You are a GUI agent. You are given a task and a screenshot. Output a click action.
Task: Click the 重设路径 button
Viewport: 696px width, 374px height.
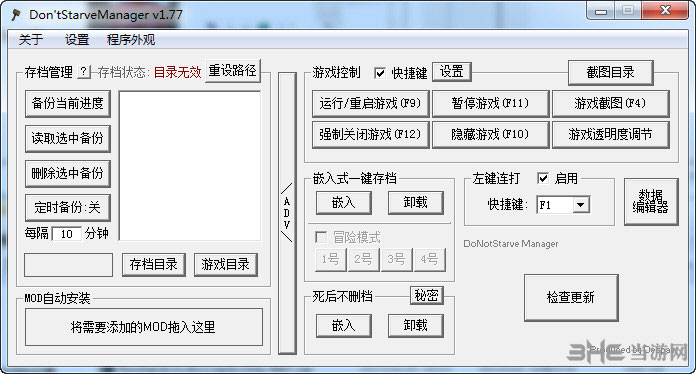pyautogui.click(x=233, y=71)
